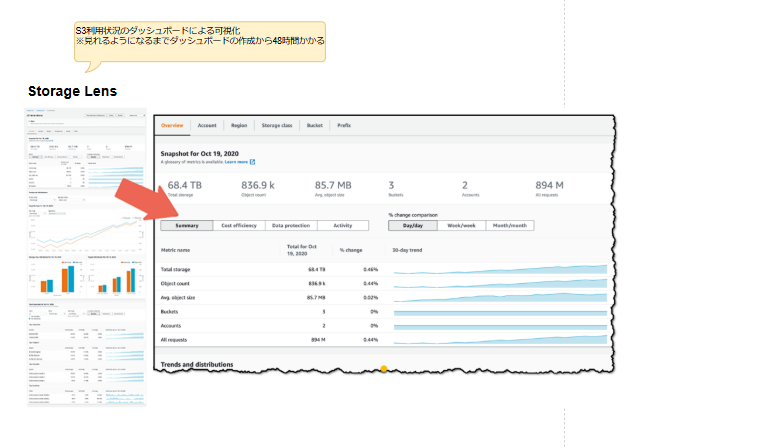Image resolution: width=763 pixels, height=448 pixels.
Task: Click the 836.9 k object count figure
Action: click(258, 185)
